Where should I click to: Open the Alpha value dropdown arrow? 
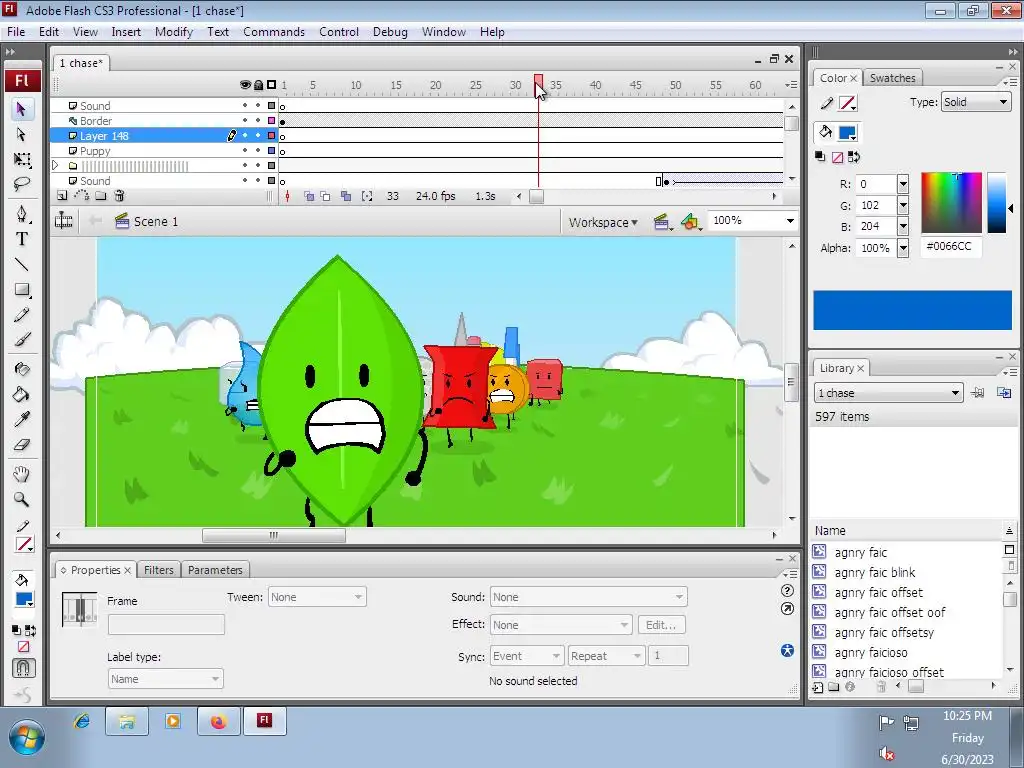click(x=903, y=248)
